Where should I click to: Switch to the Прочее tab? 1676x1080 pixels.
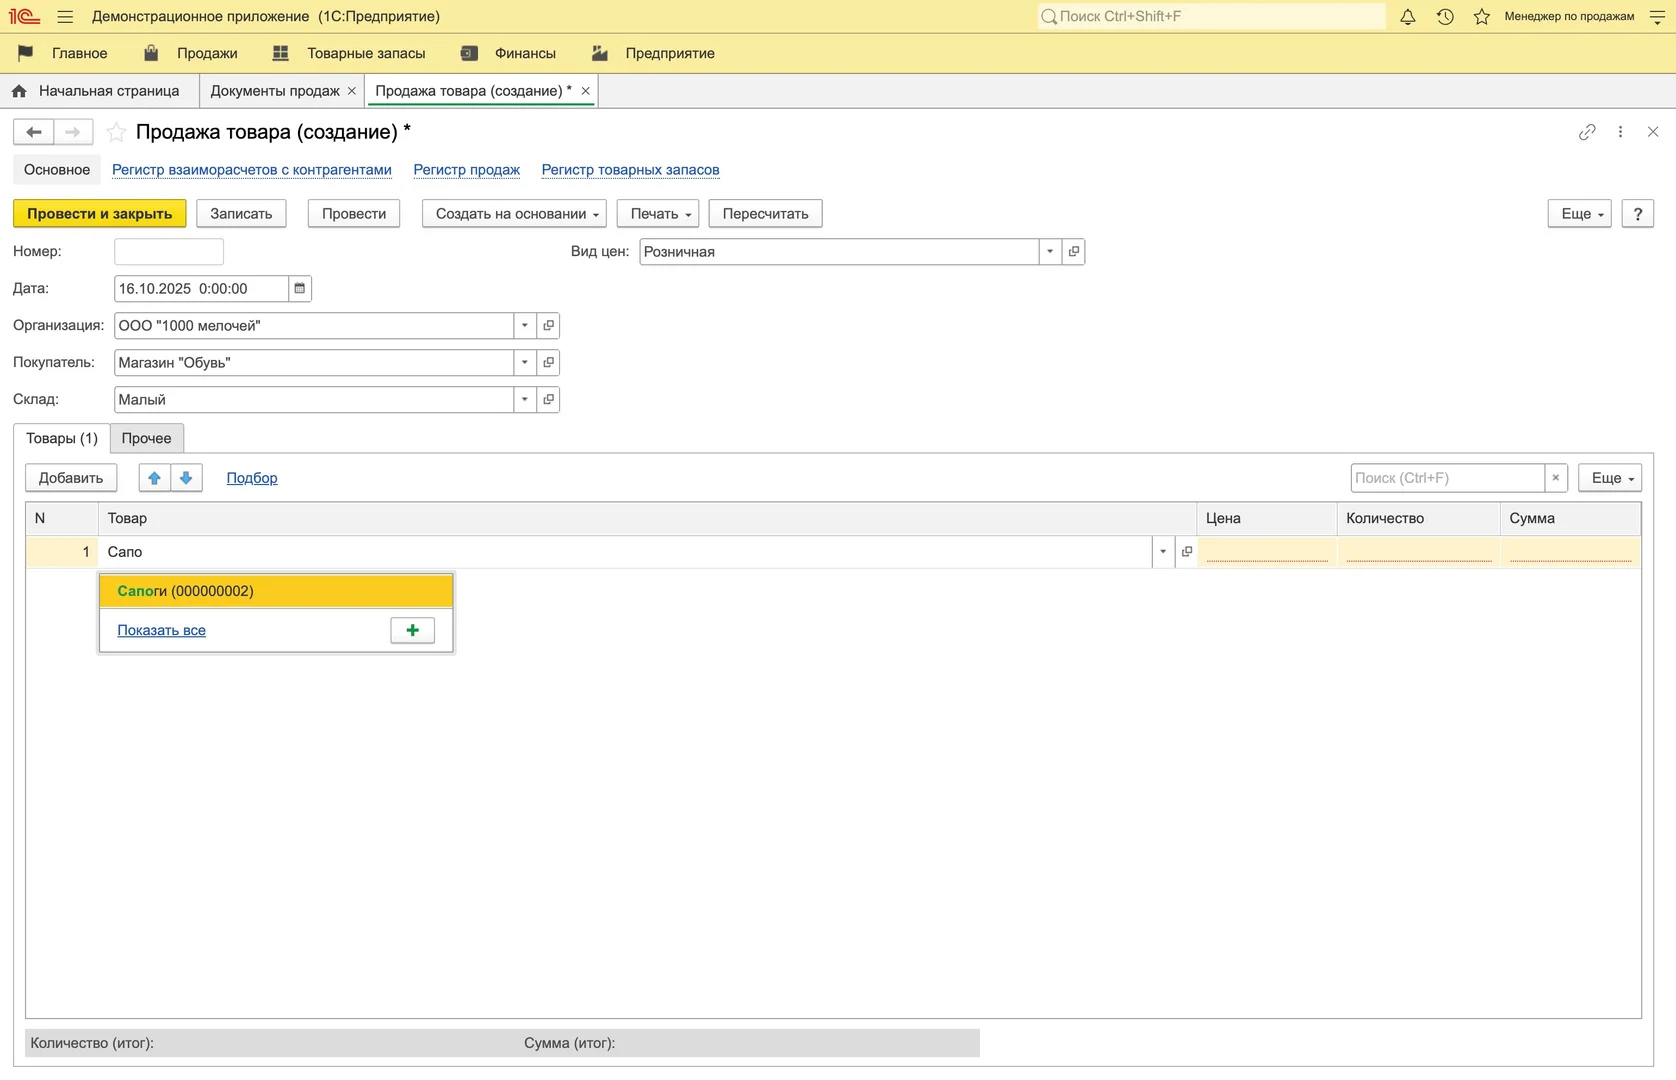click(146, 438)
